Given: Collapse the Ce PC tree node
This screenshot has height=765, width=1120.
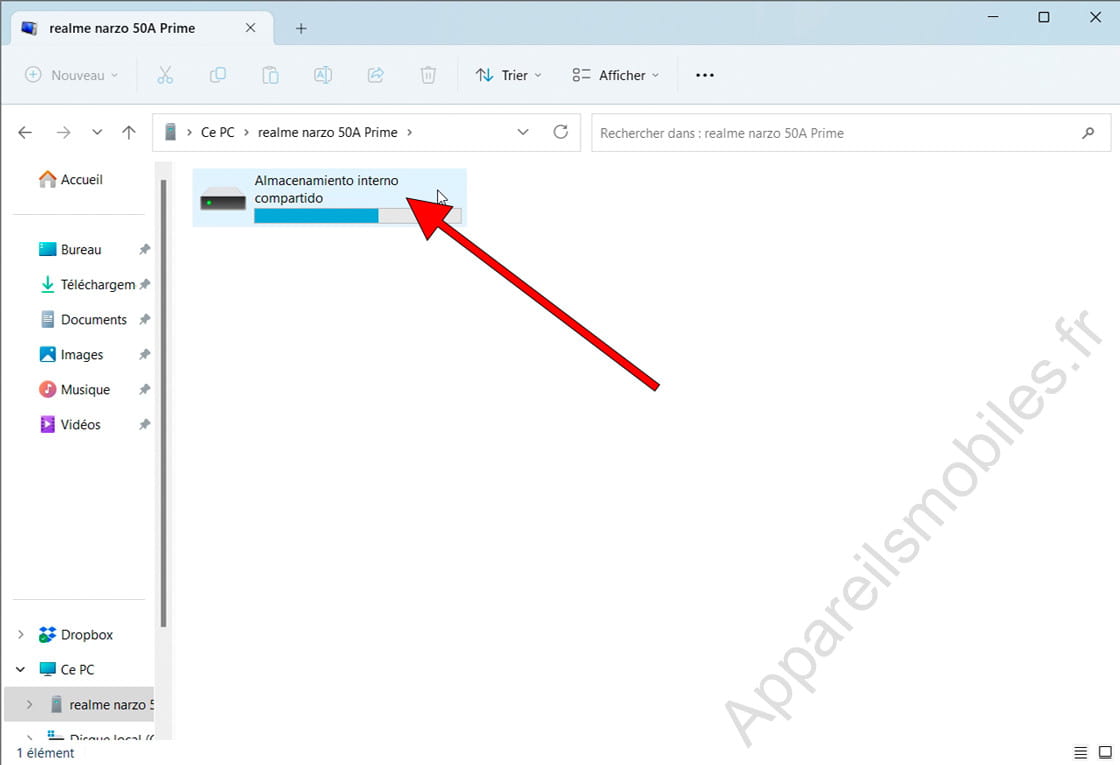Looking at the screenshot, I should click(21, 669).
